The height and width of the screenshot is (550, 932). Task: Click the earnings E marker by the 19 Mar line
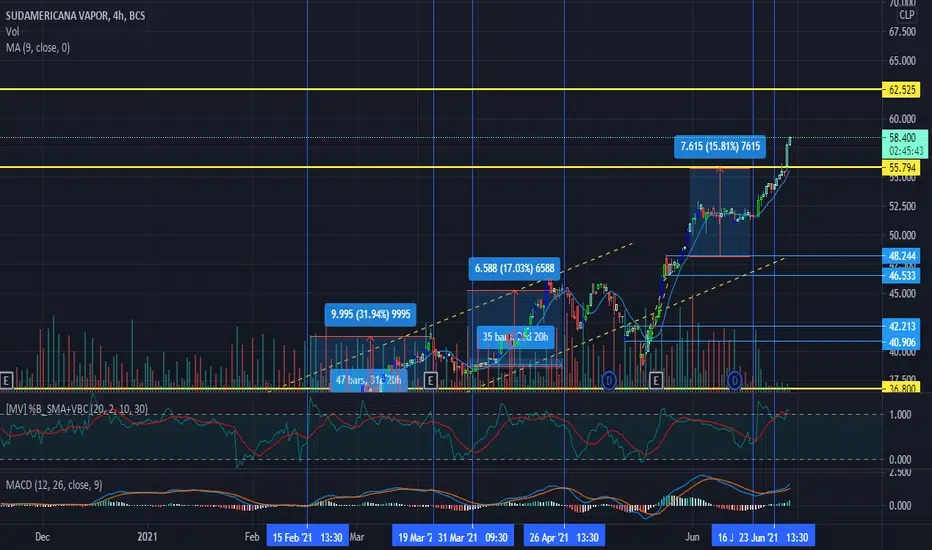click(431, 380)
